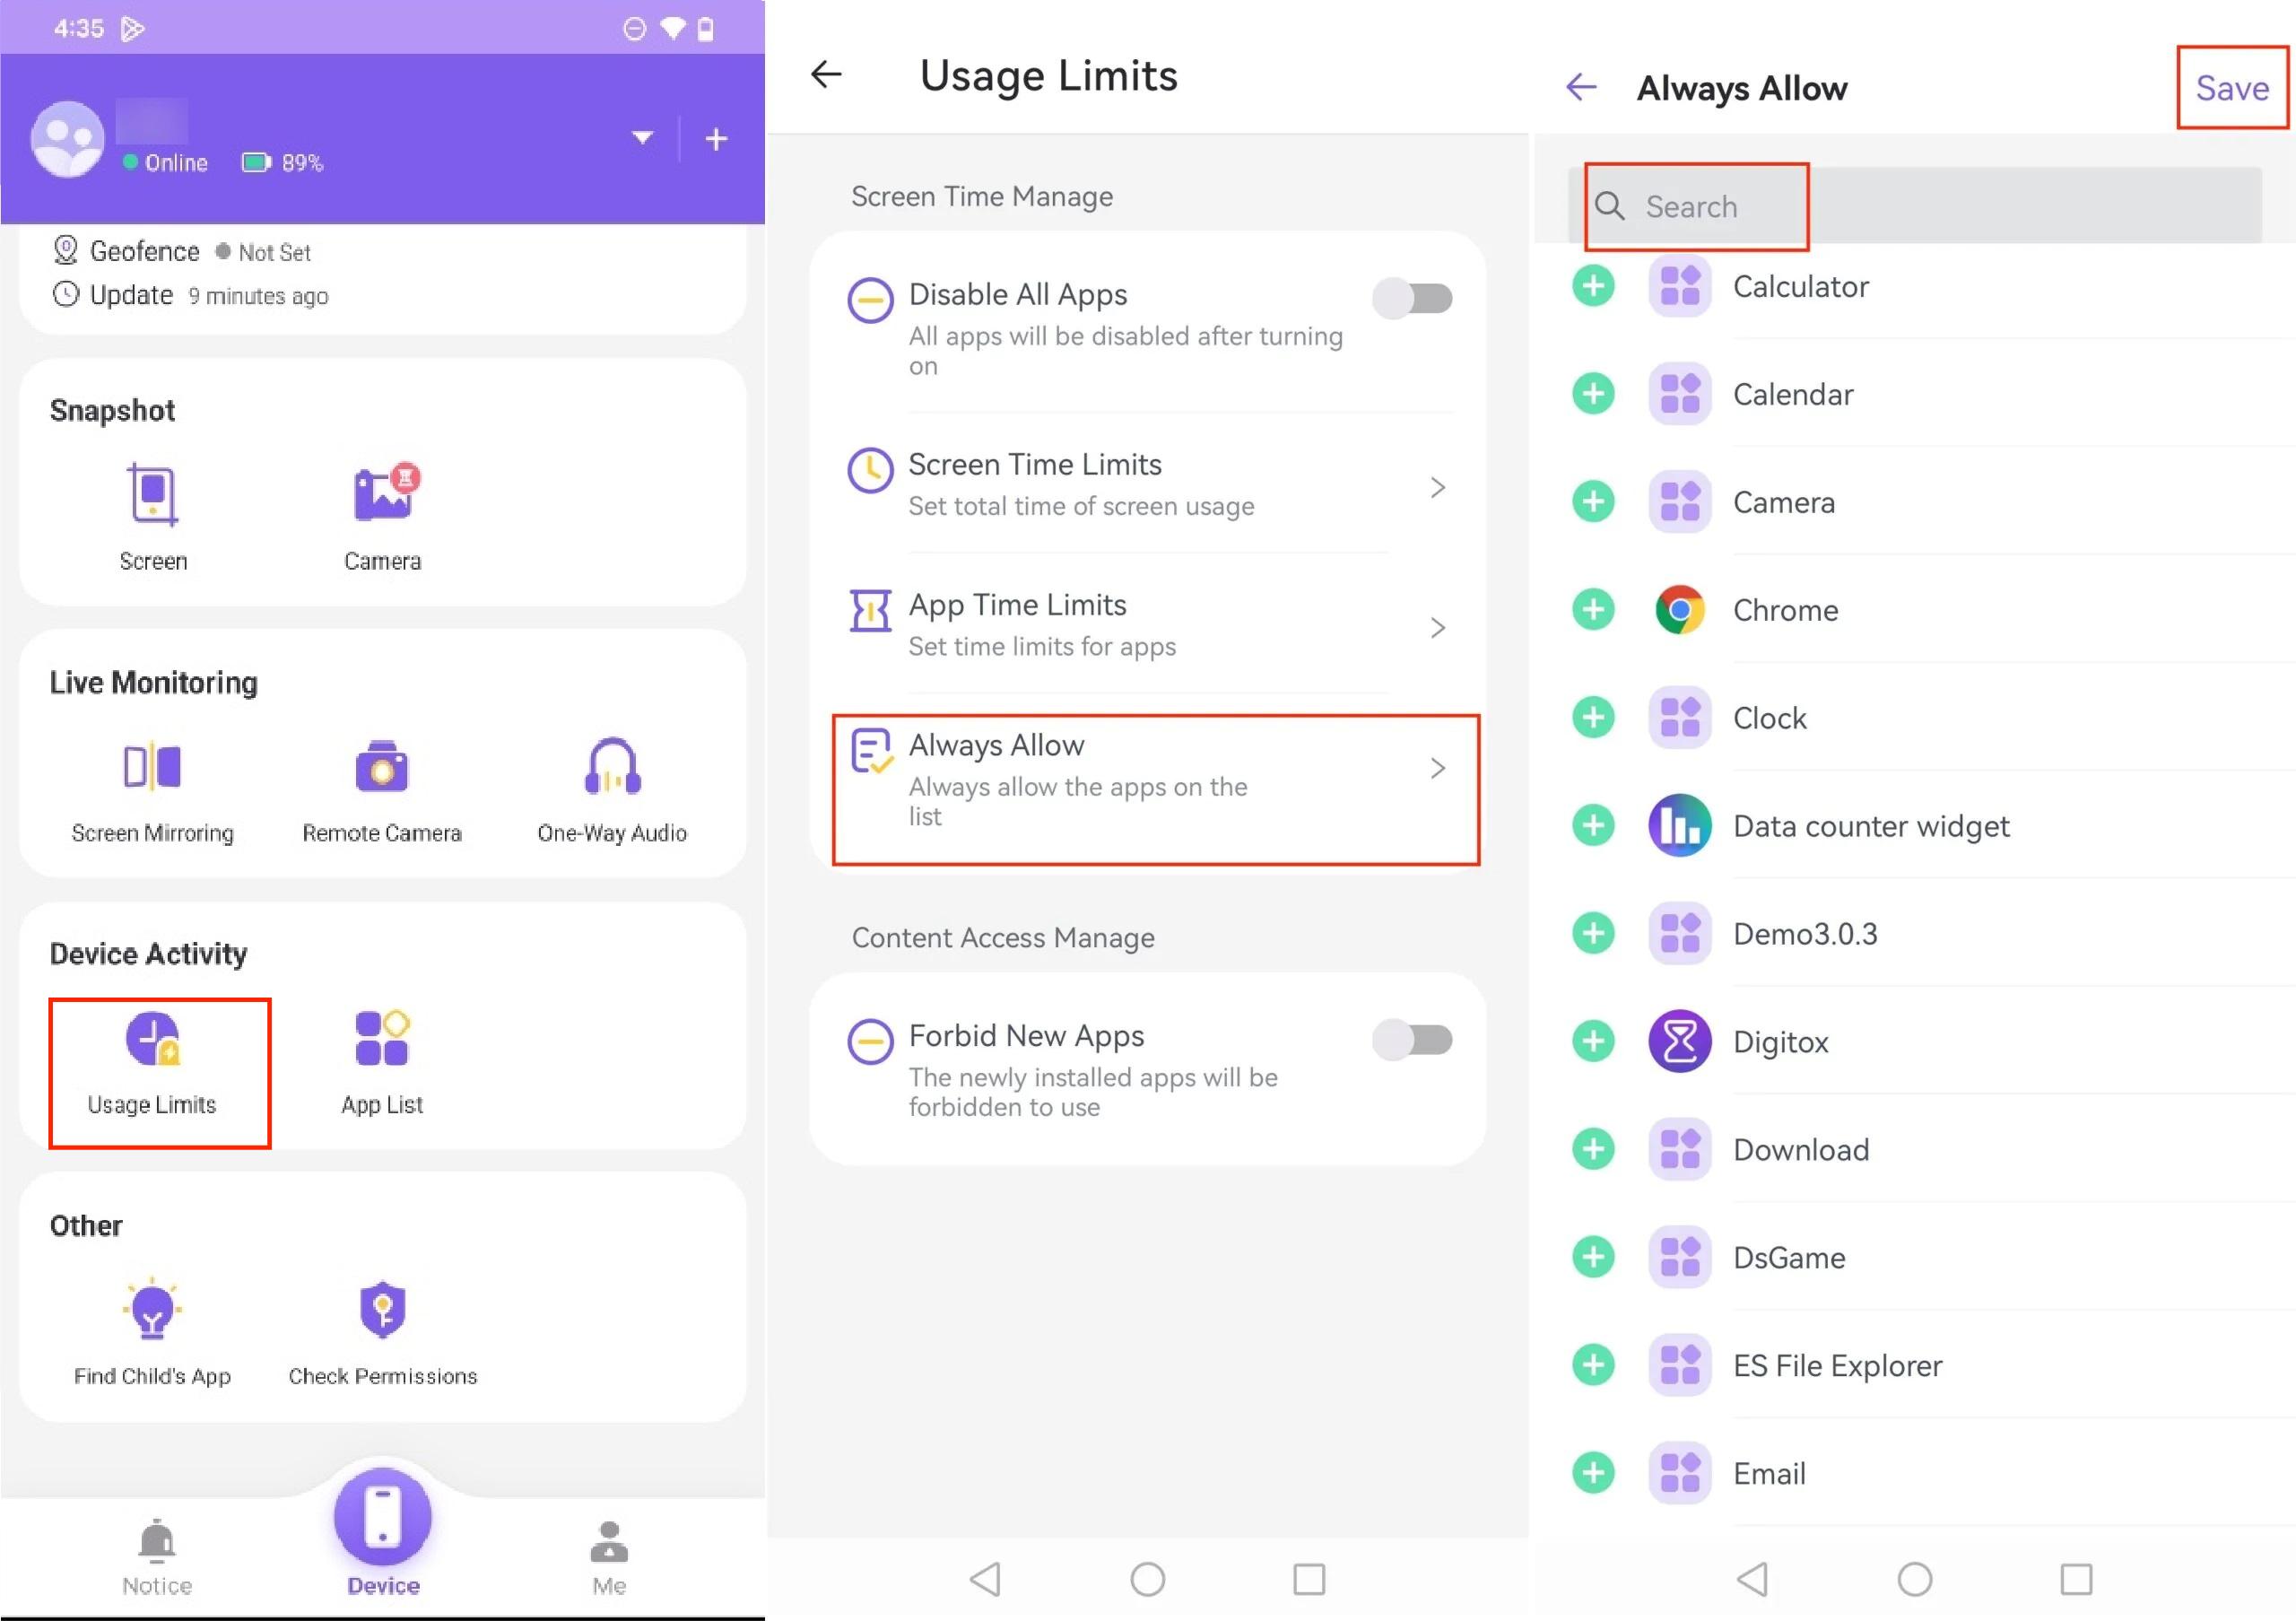Image resolution: width=2296 pixels, height=1621 pixels.
Task: Click the back arrow on Always Allow
Action: point(1580,86)
